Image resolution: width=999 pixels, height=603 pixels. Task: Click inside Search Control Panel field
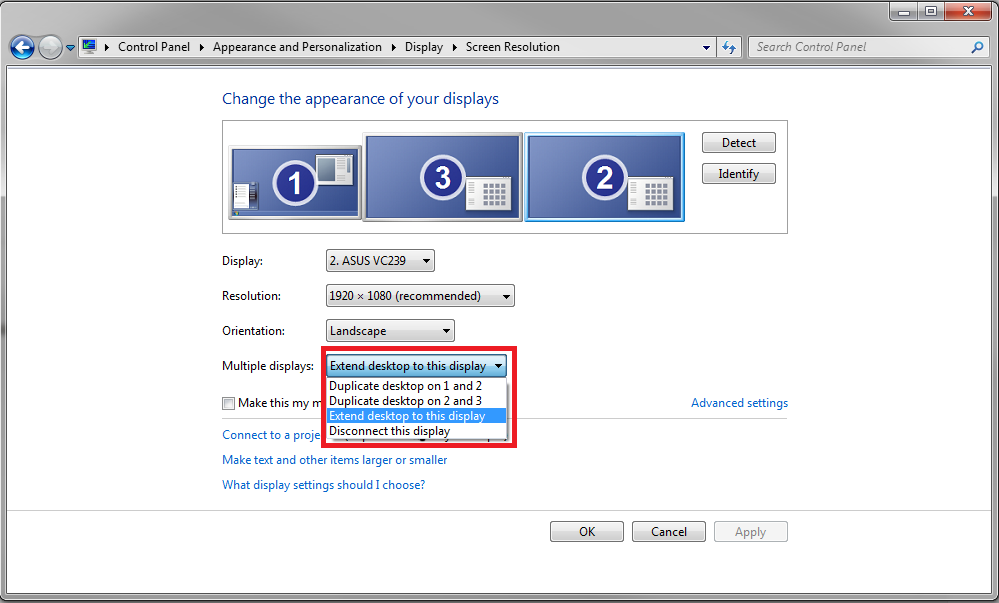click(860, 47)
